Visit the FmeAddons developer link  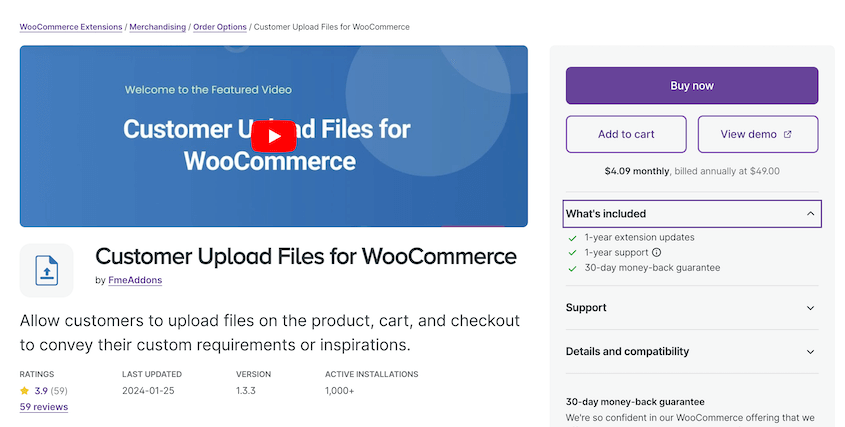click(135, 280)
